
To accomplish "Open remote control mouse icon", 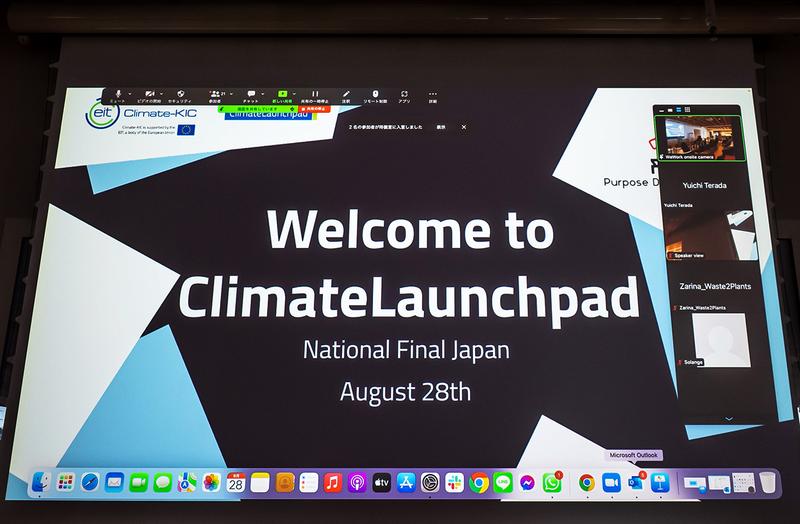I will point(376,94).
